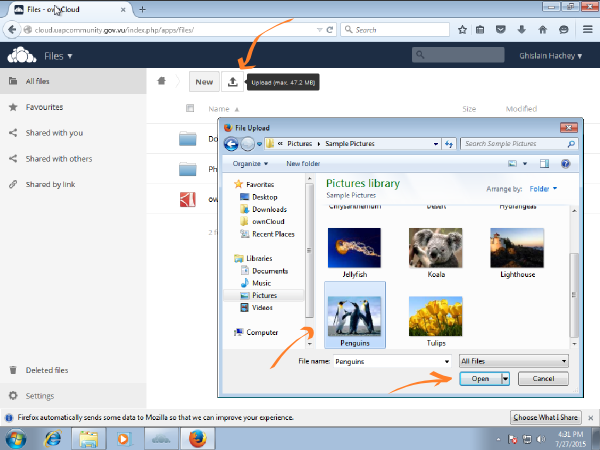Open Shared by link section

[73, 184]
